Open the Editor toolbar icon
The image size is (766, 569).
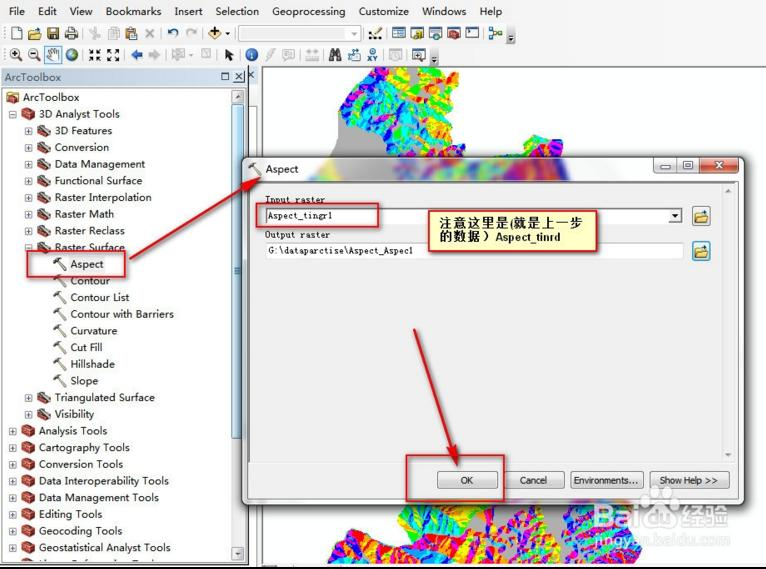coord(375,33)
